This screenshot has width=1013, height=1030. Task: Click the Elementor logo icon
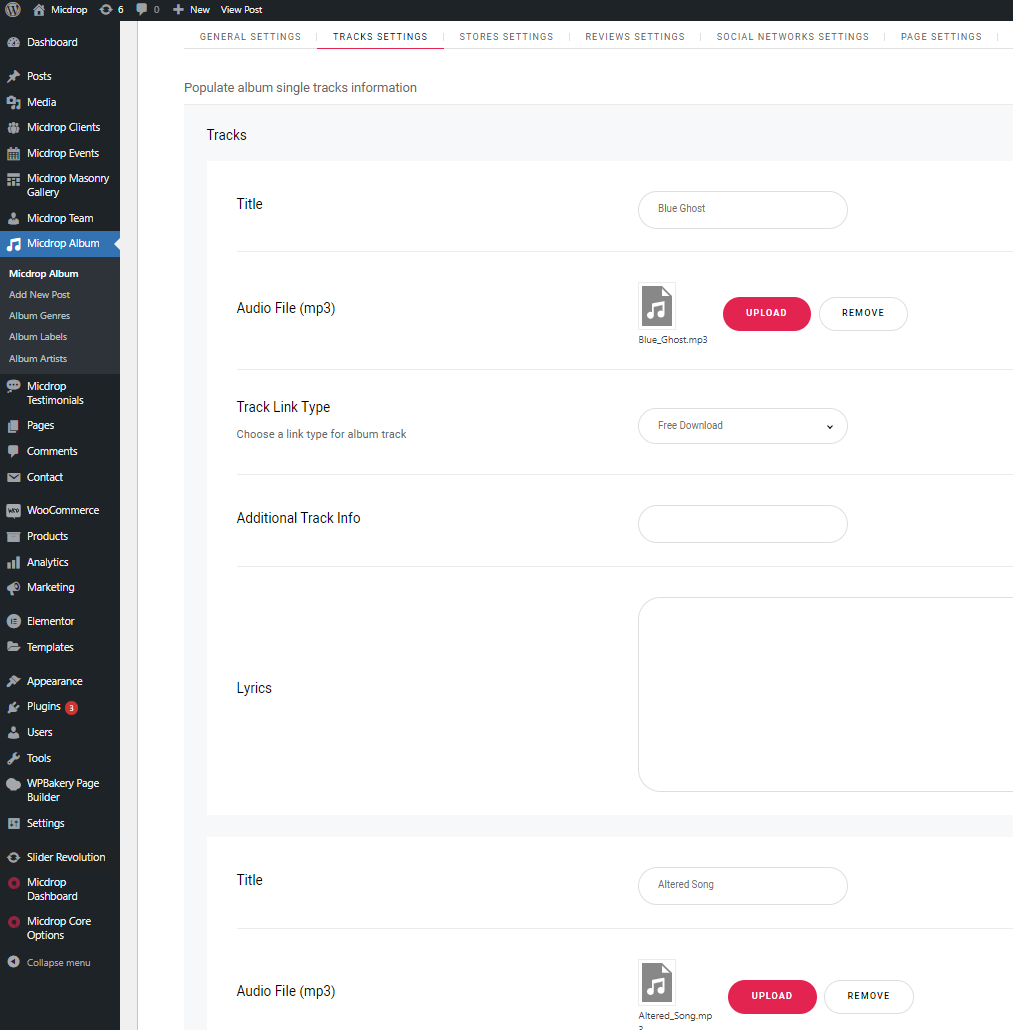pos(14,621)
